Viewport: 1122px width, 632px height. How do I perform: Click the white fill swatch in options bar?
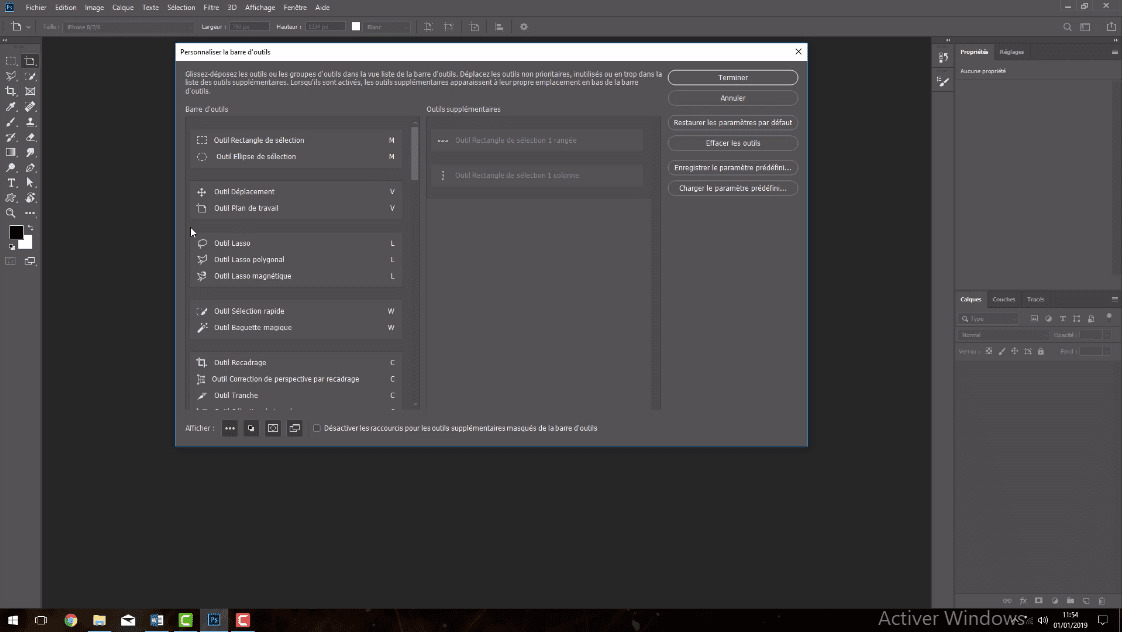coord(356,26)
